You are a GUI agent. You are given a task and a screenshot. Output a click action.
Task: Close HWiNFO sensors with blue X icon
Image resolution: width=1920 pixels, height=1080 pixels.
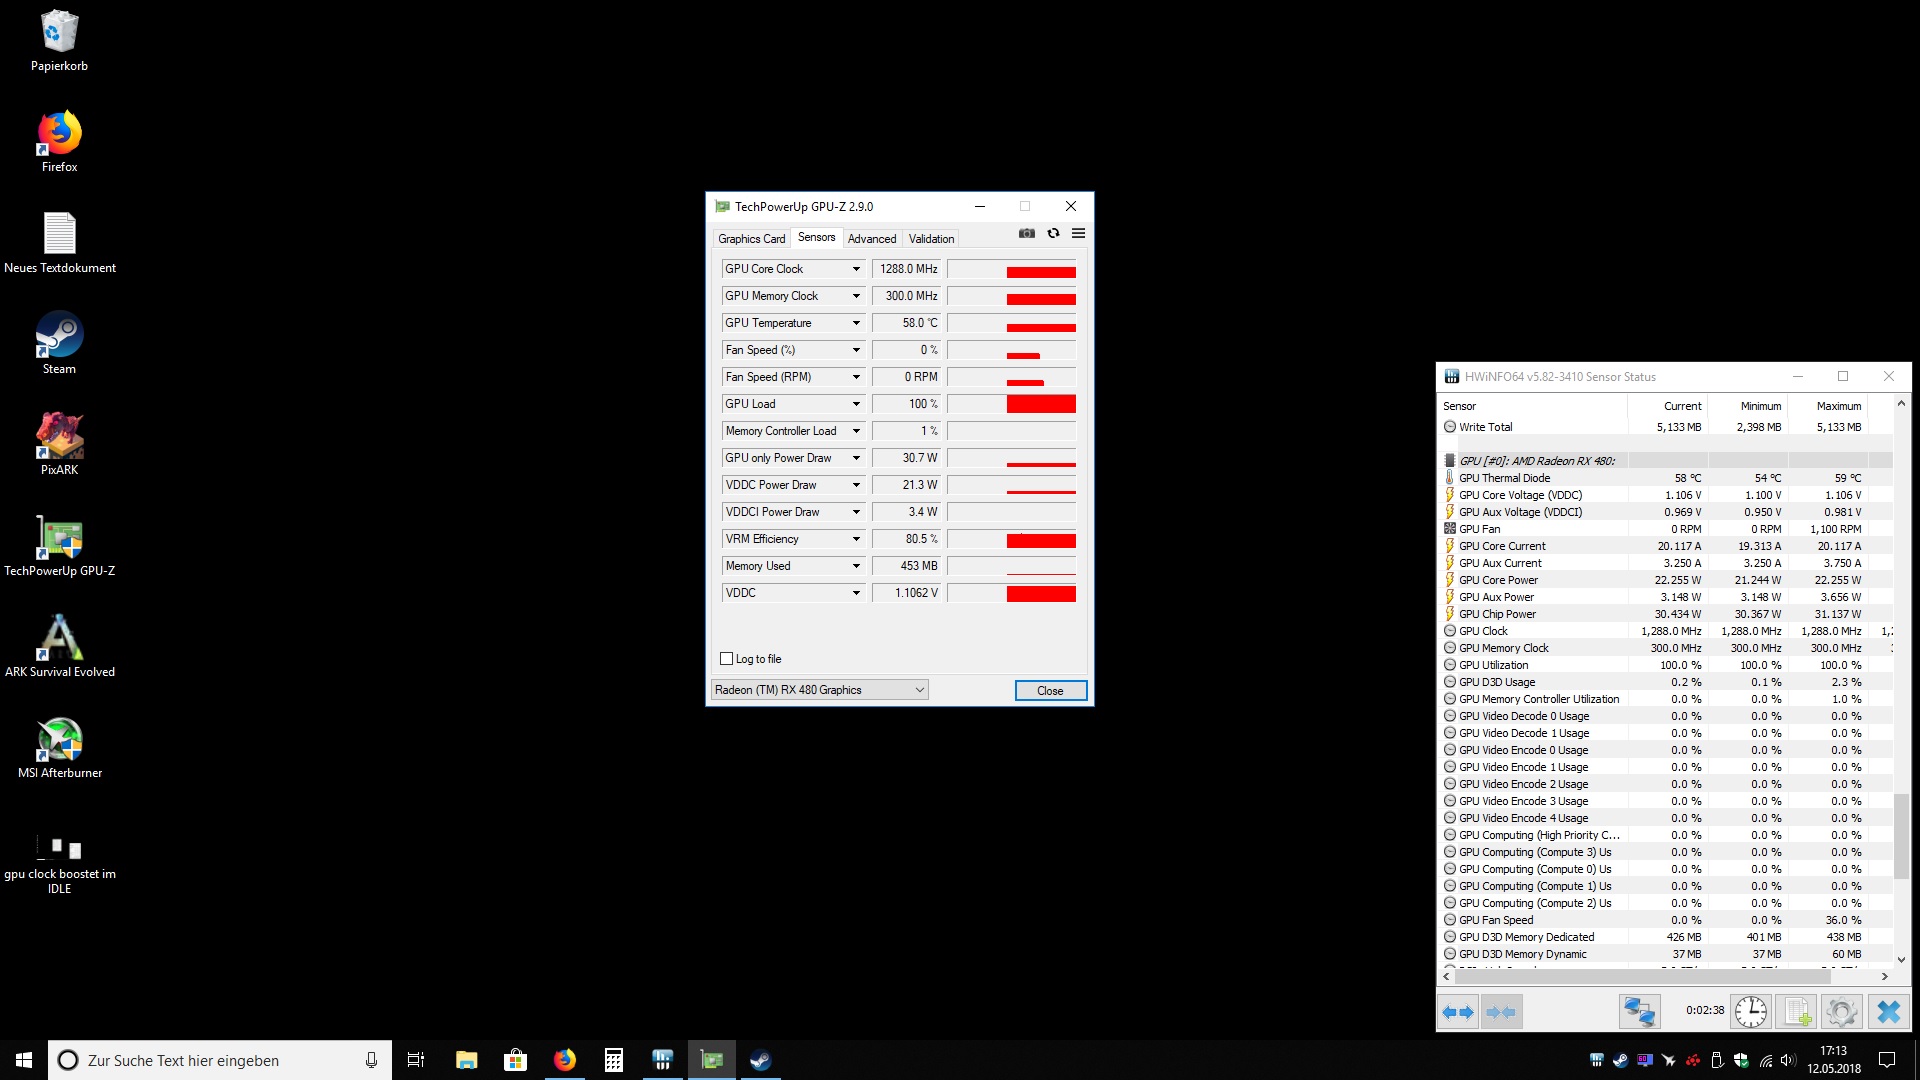[x=1888, y=1012]
